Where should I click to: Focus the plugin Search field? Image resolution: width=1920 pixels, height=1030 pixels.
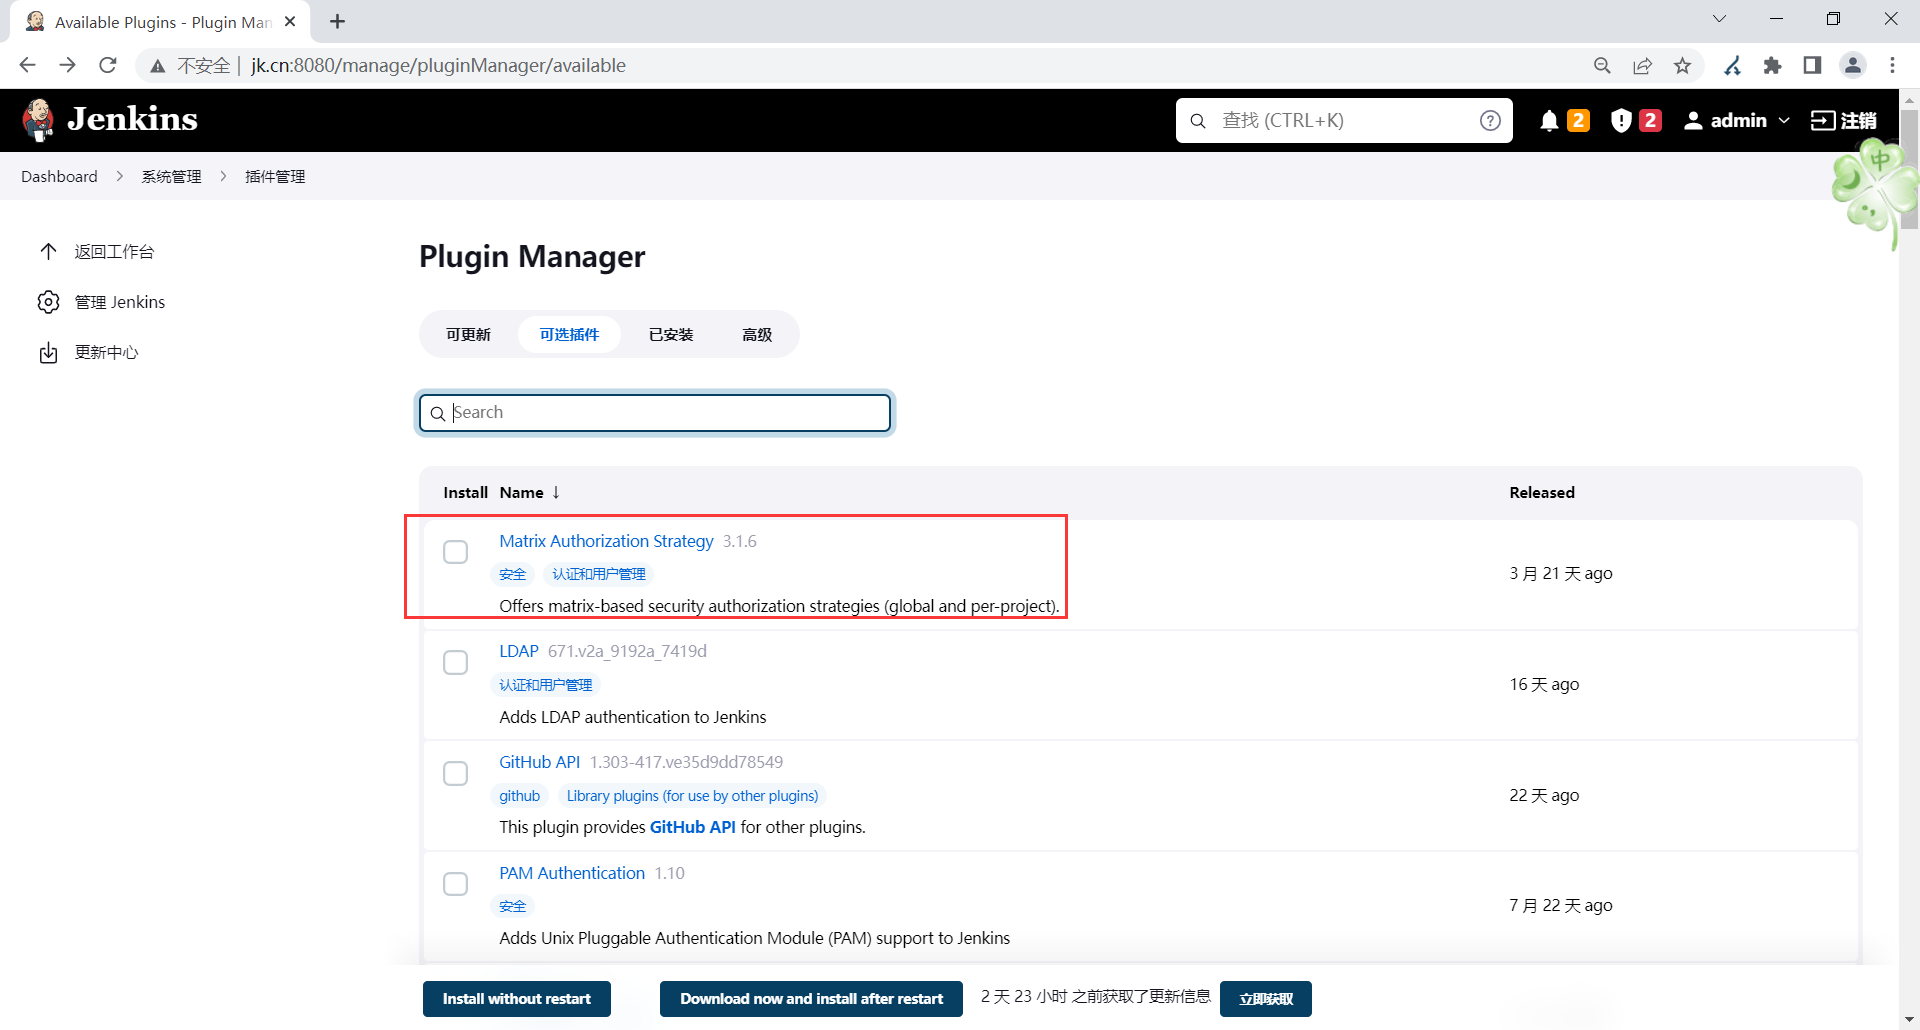click(655, 413)
